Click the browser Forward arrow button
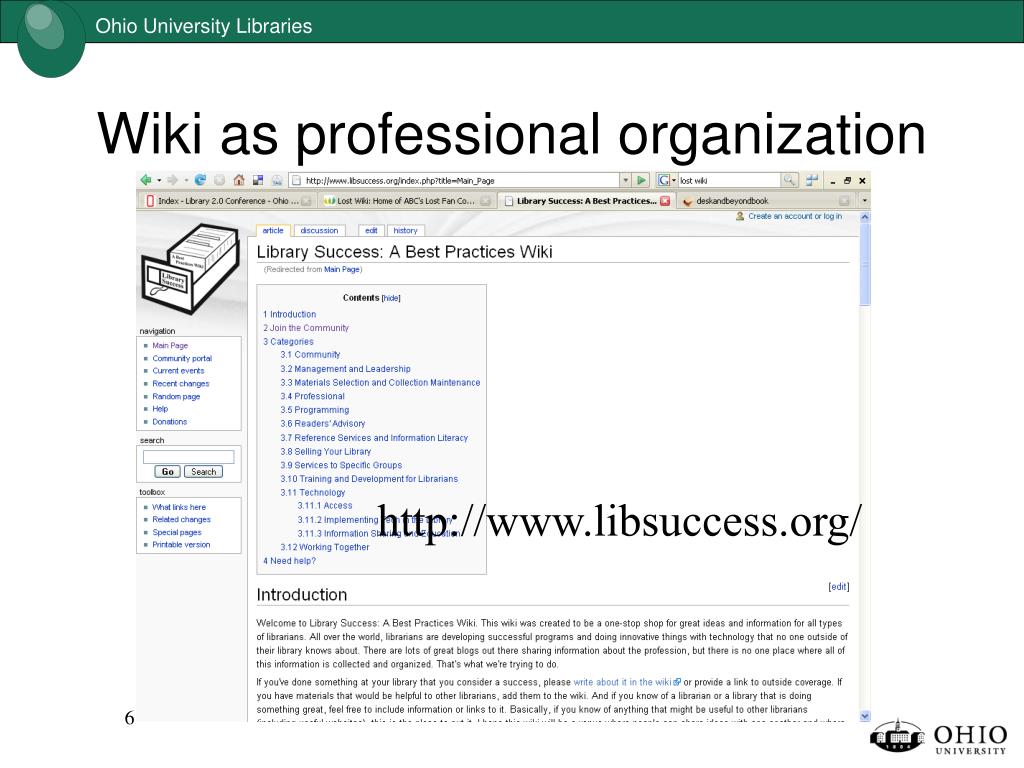Screen dimensions: 1024x768 (172, 180)
